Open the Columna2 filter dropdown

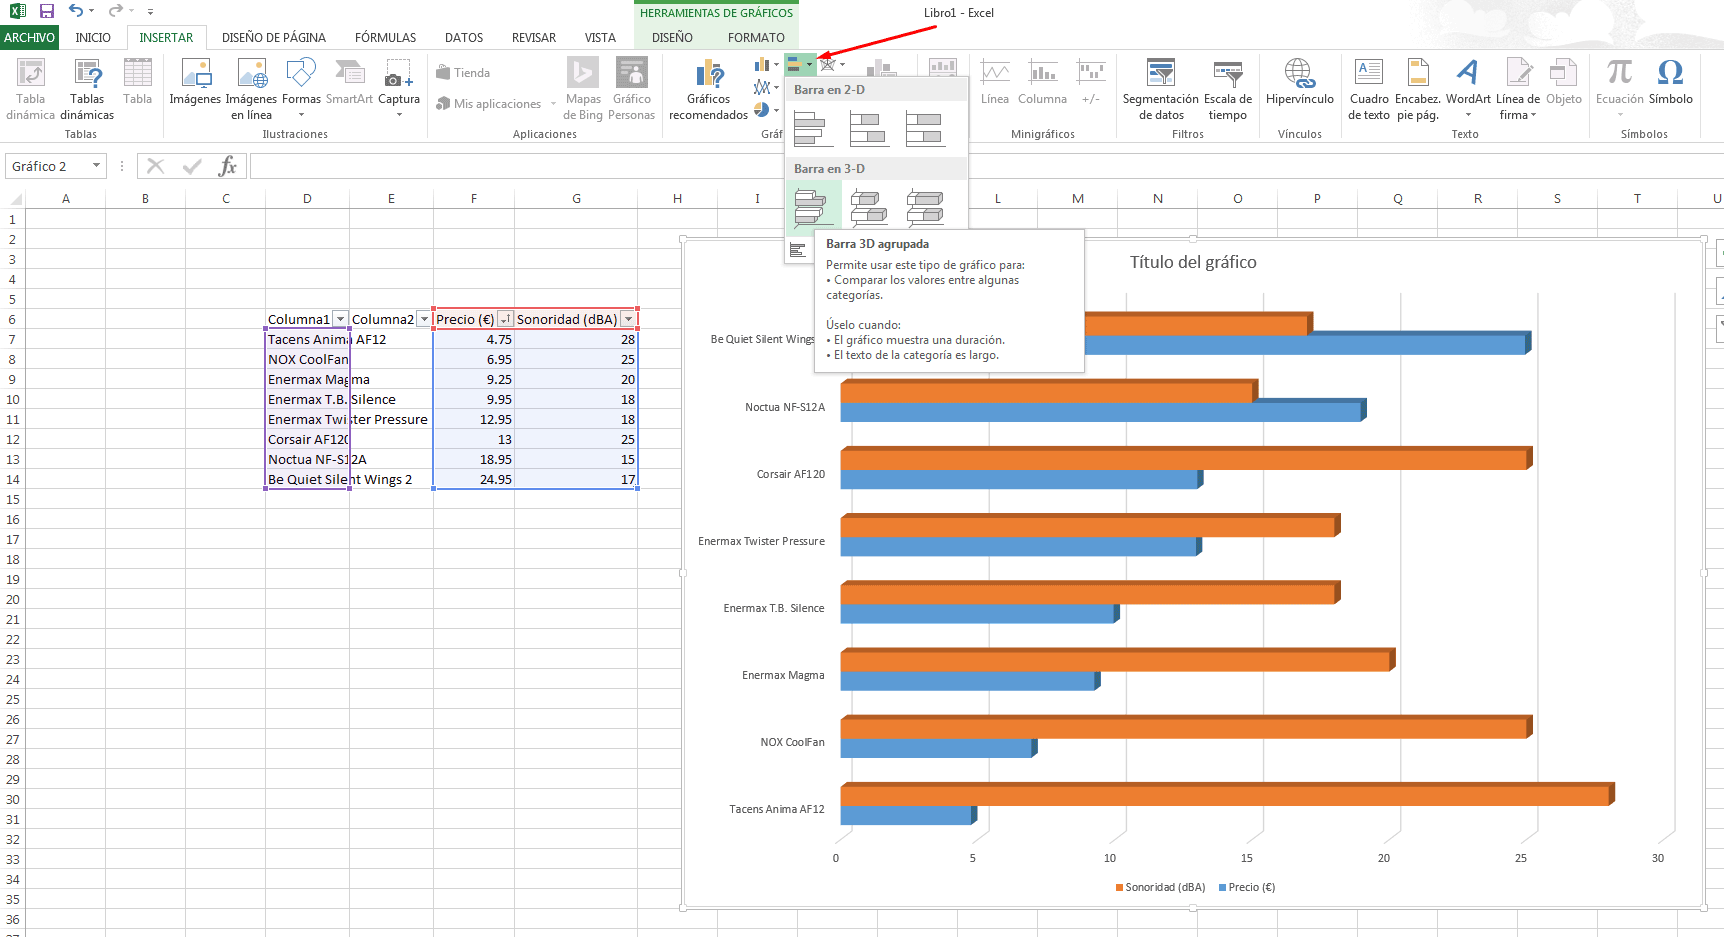click(x=424, y=319)
